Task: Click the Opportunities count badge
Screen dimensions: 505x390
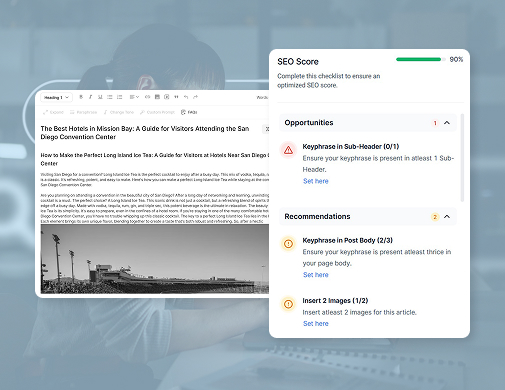Action: coord(435,123)
